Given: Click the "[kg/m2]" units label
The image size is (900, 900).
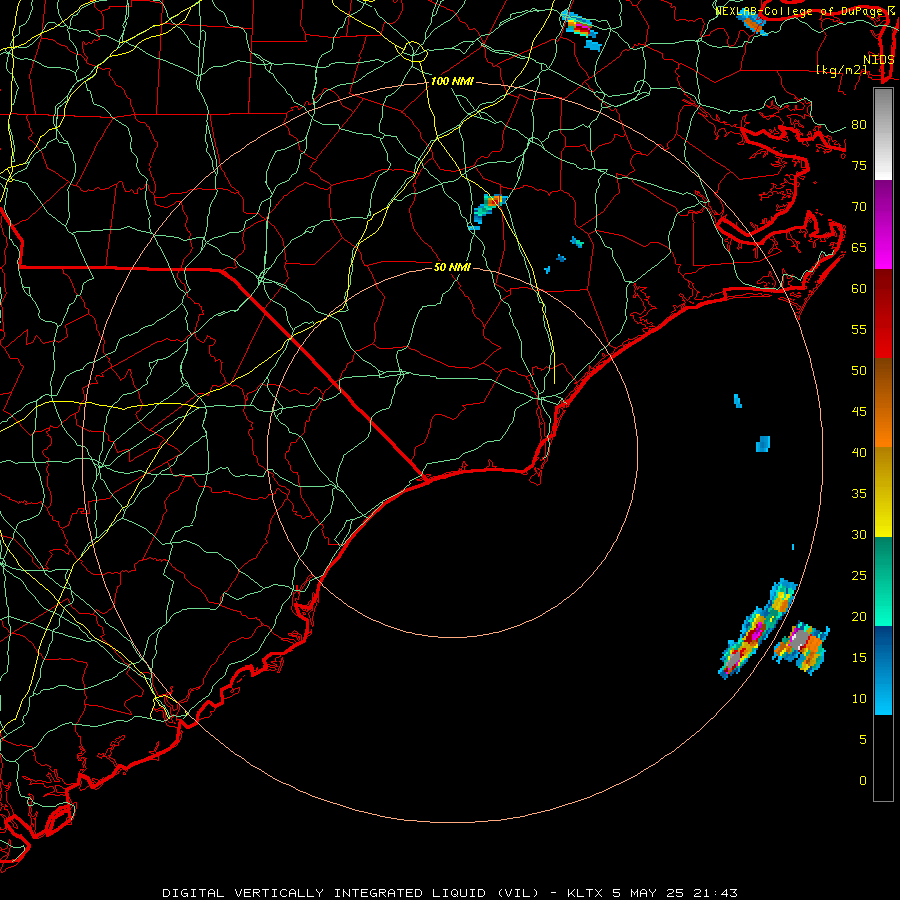Looking at the screenshot, I should point(842,70).
